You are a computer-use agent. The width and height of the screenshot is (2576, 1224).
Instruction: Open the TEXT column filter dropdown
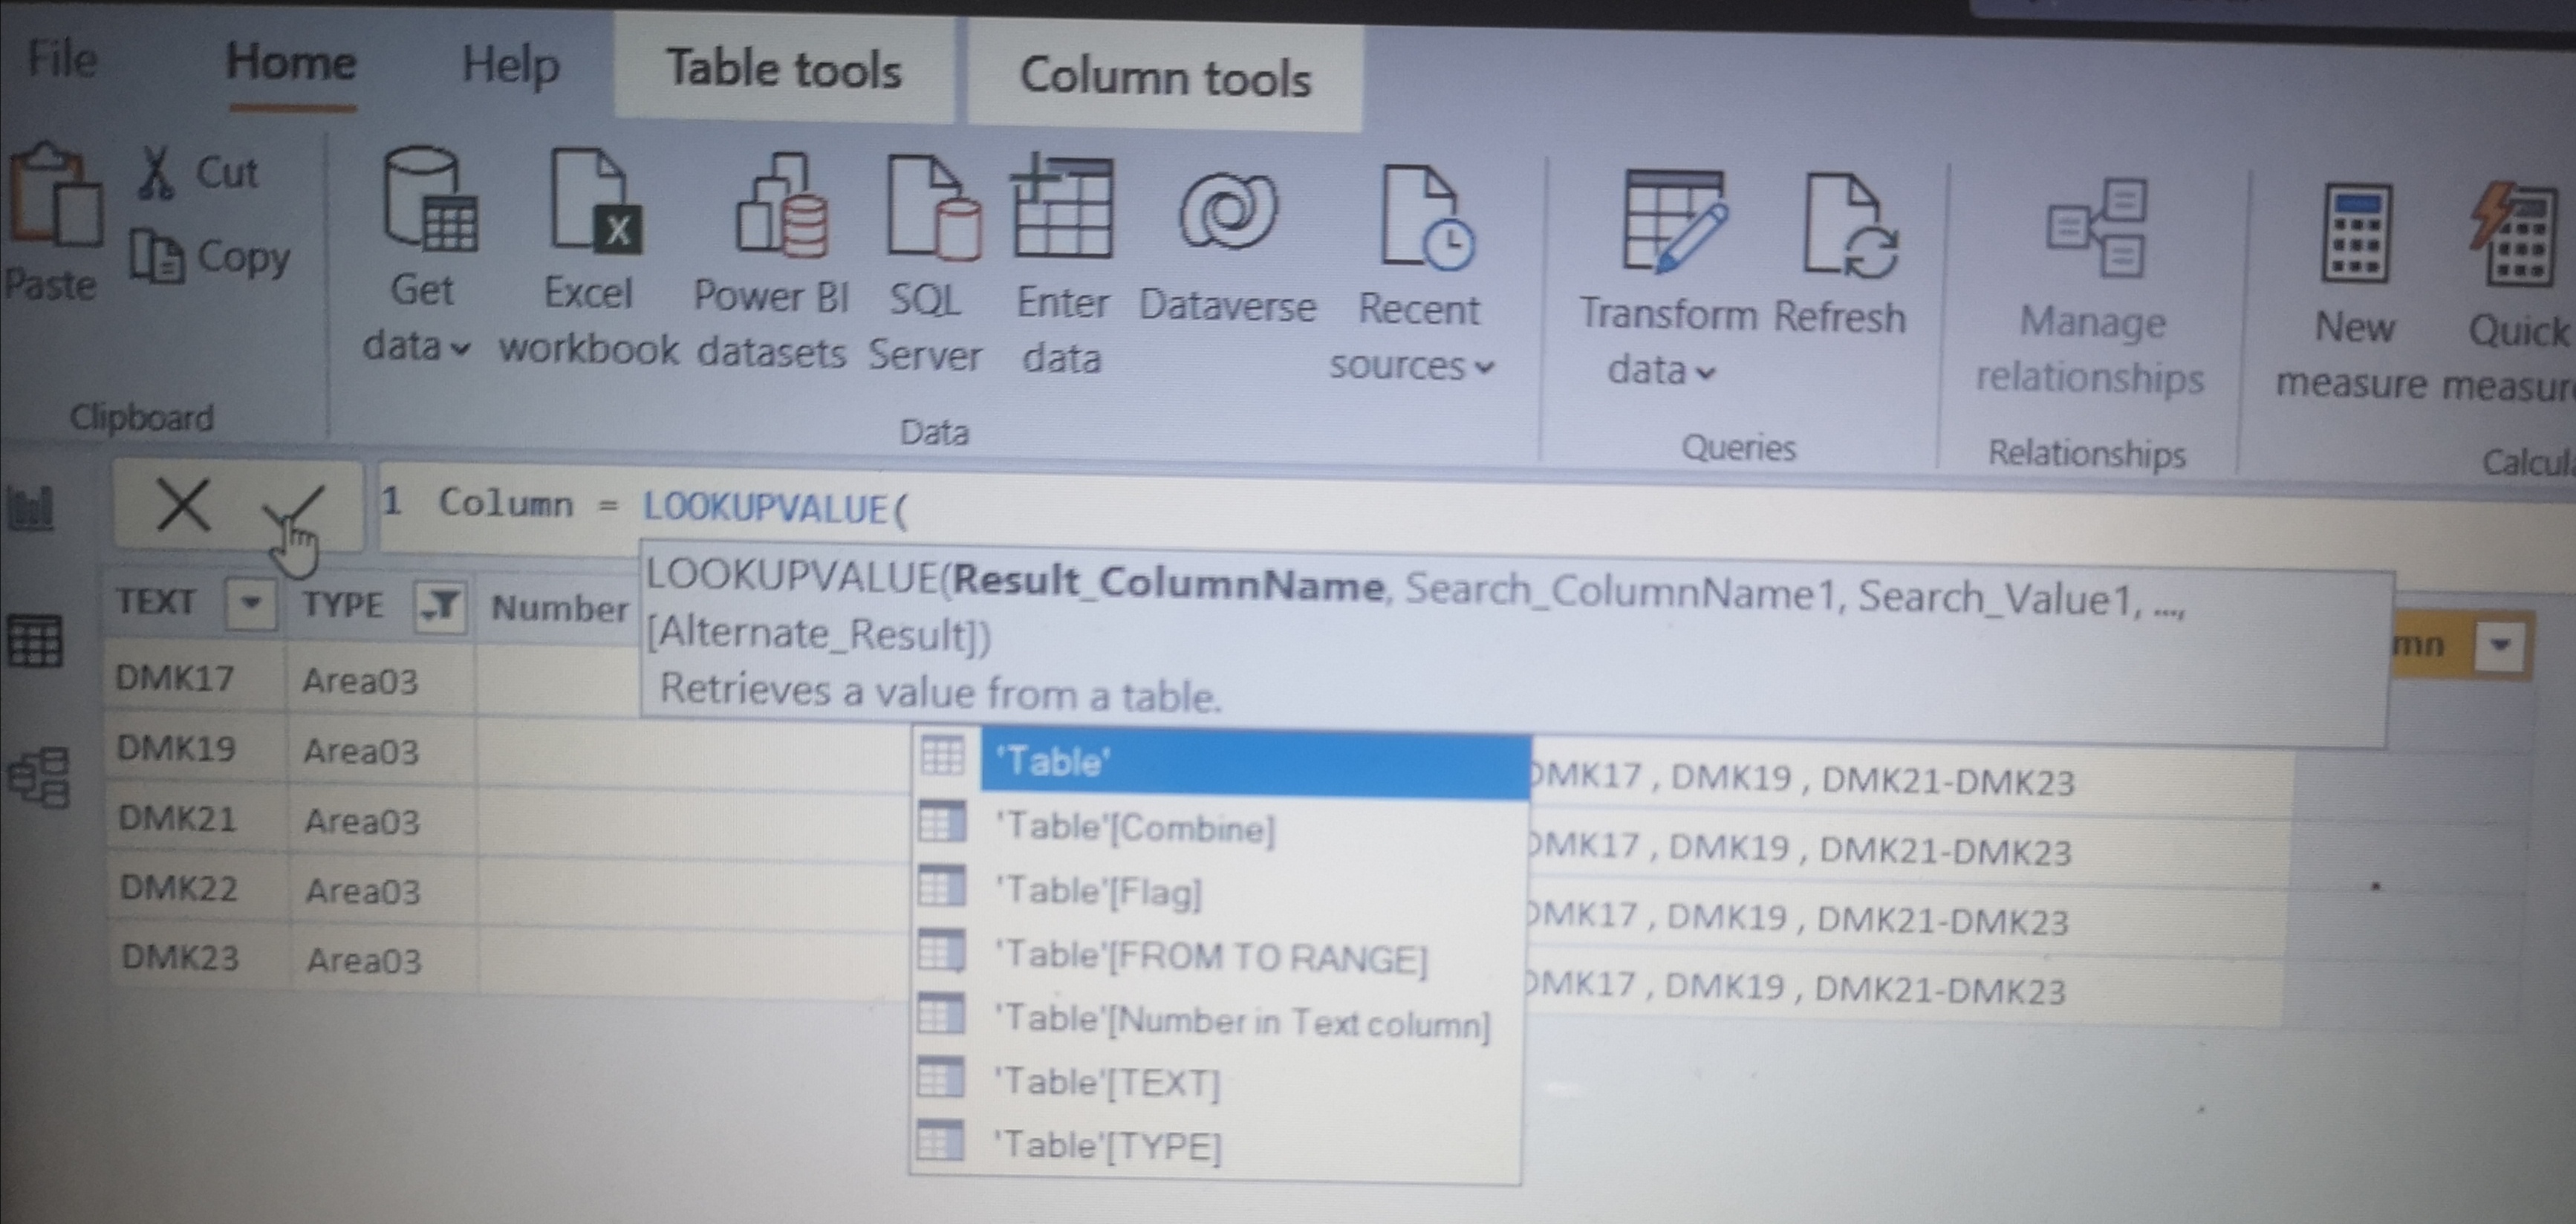click(250, 603)
